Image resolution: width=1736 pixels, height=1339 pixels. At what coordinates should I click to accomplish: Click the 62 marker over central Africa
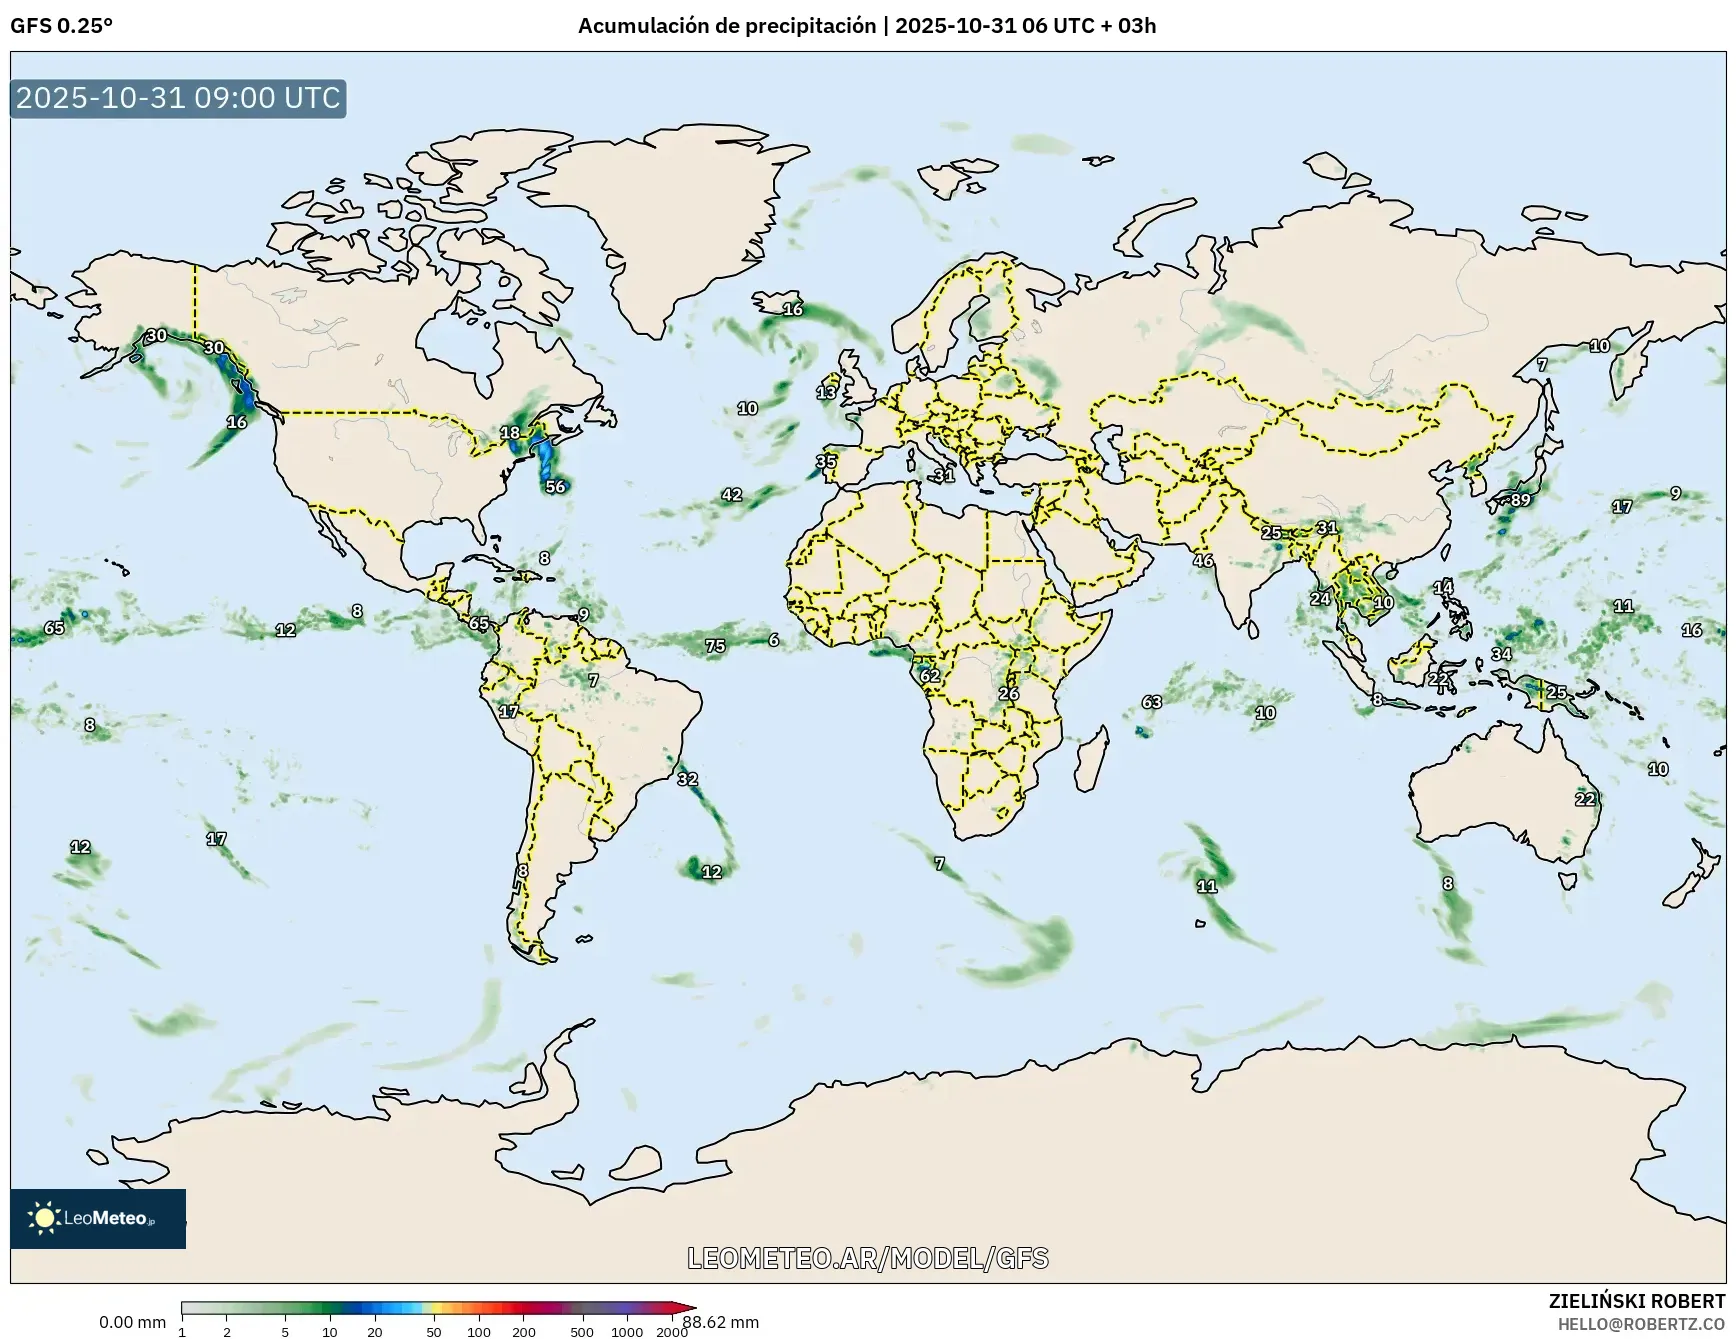[932, 676]
